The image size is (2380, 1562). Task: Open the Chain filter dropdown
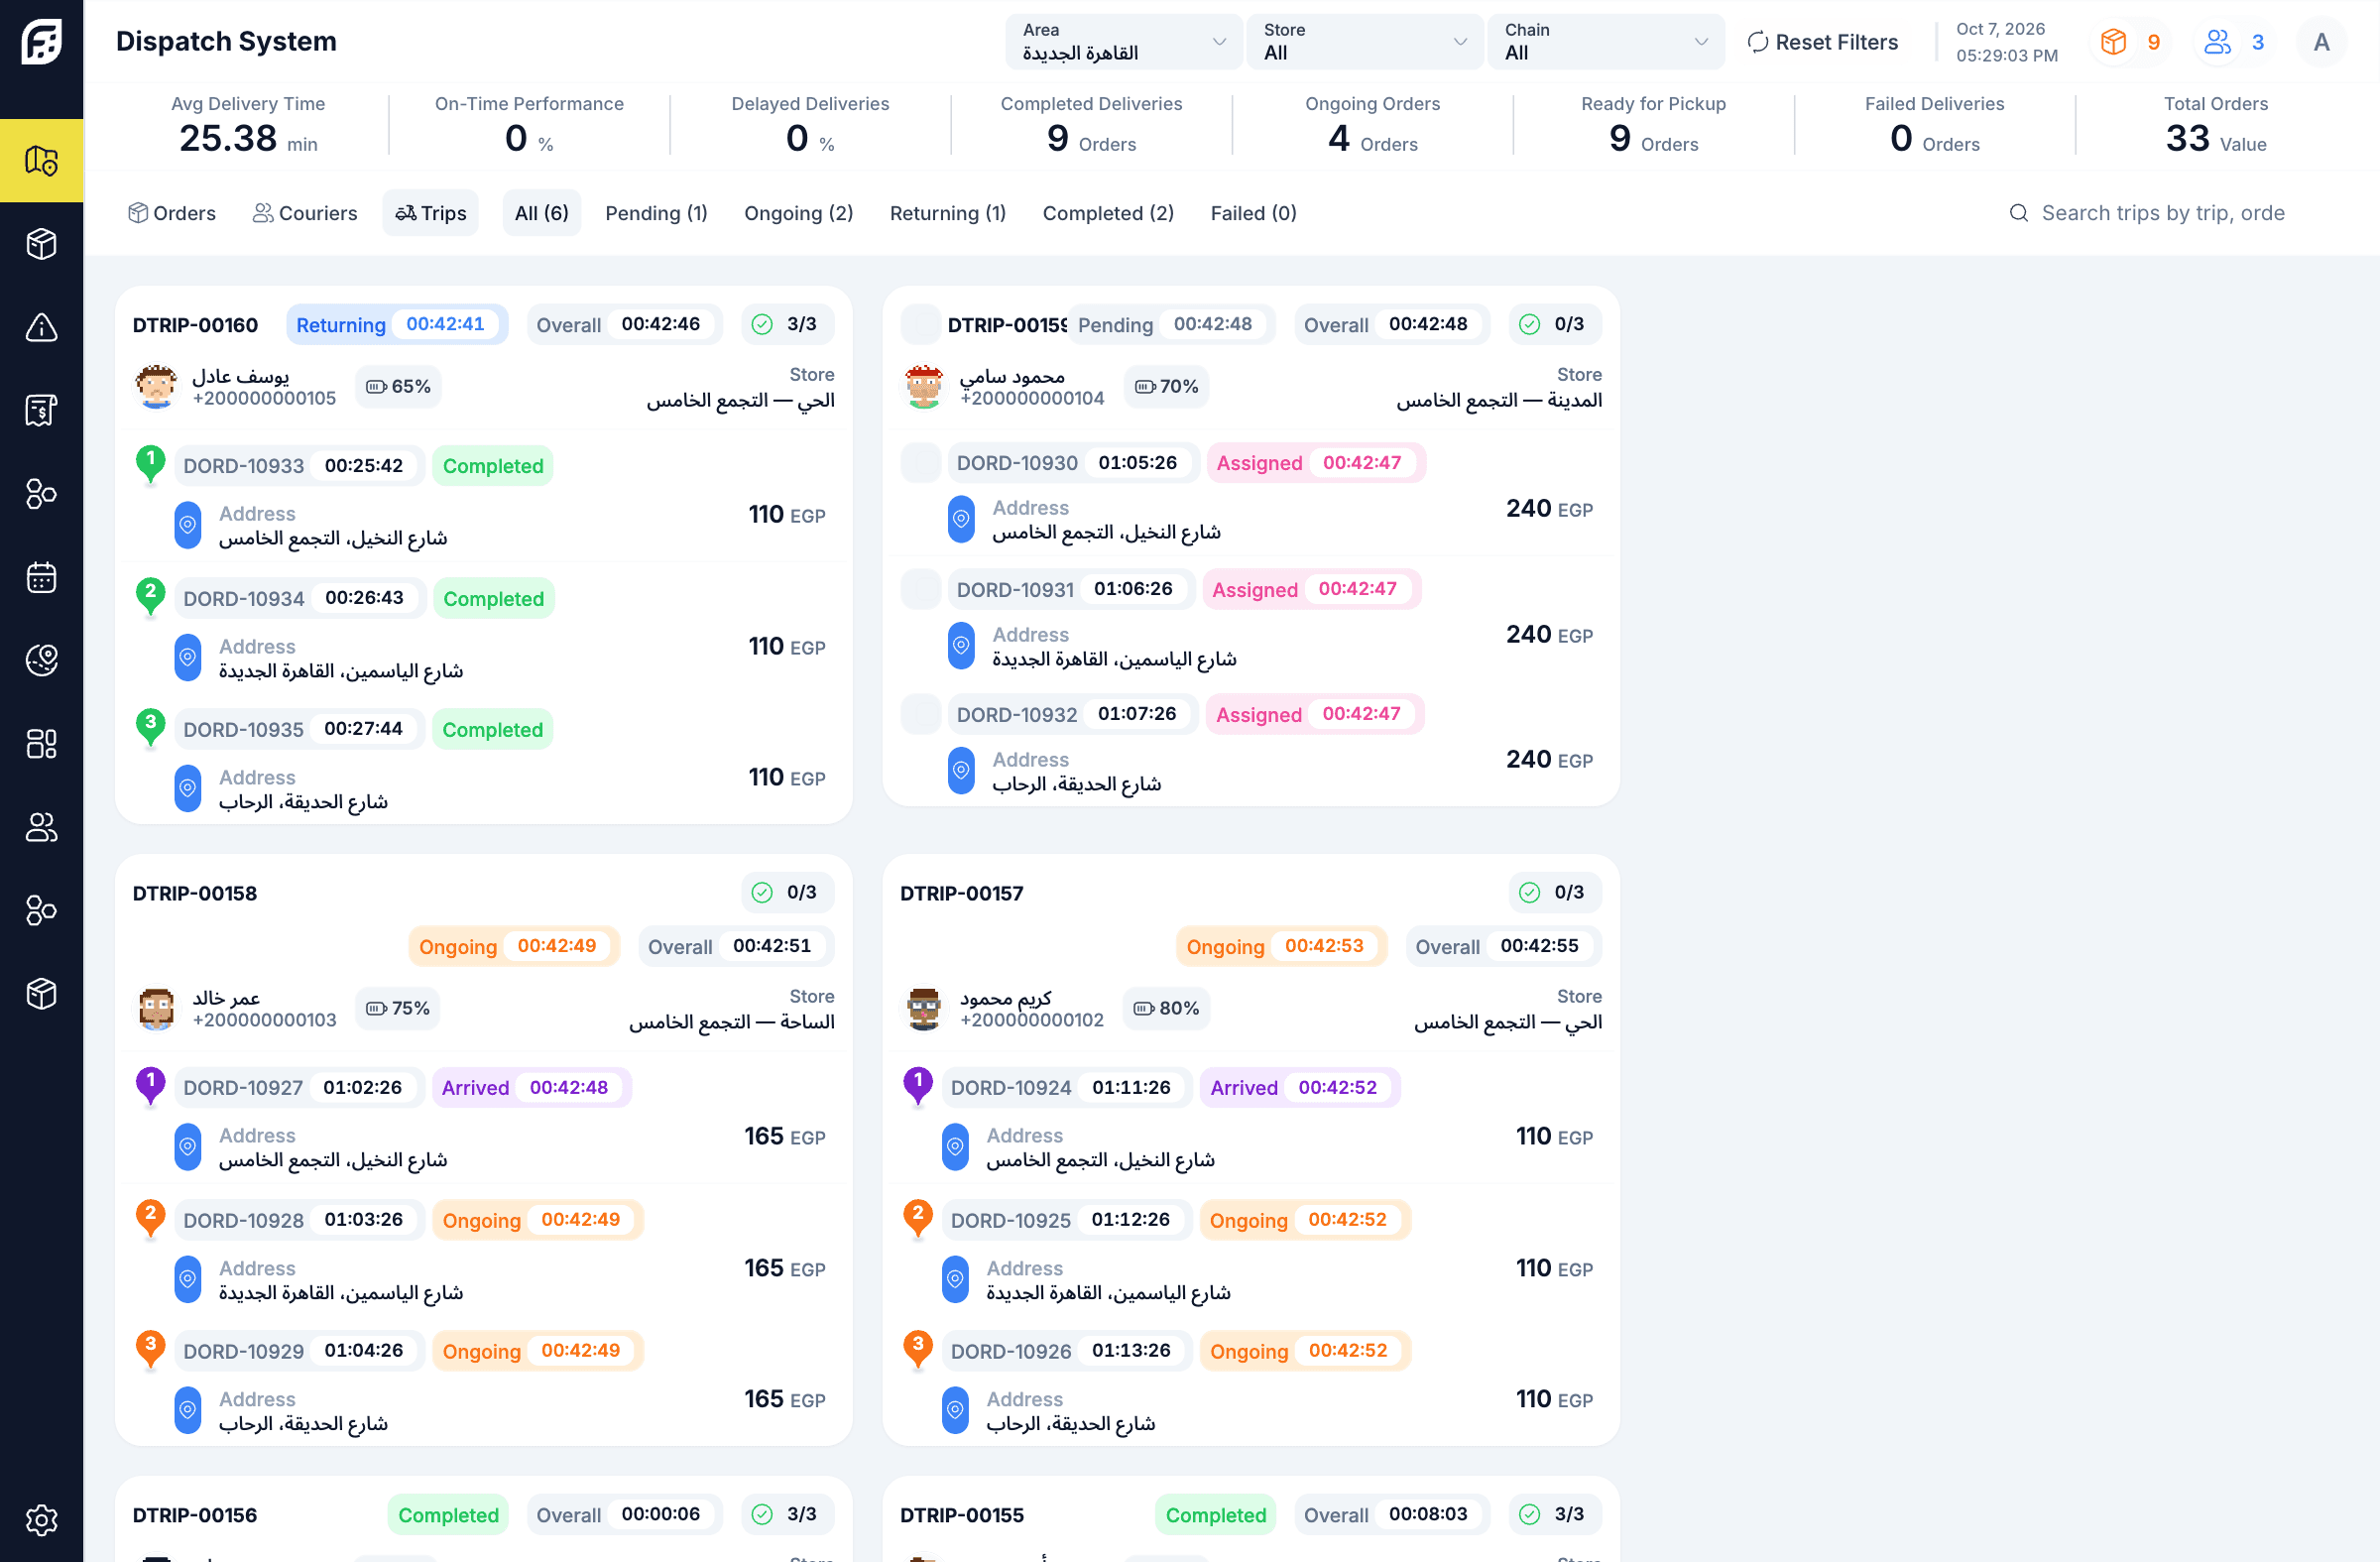pyautogui.click(x=1605, y=42)
